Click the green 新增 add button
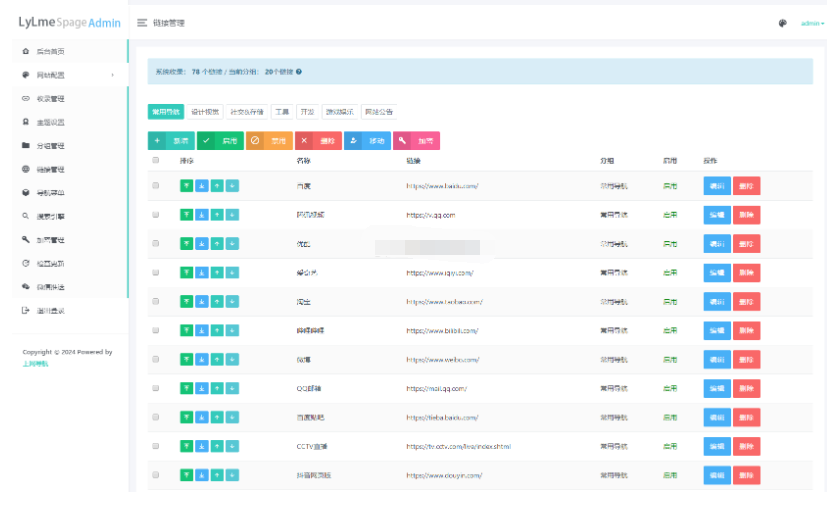This screenshot has width=827, height=507. coord(171,141)
